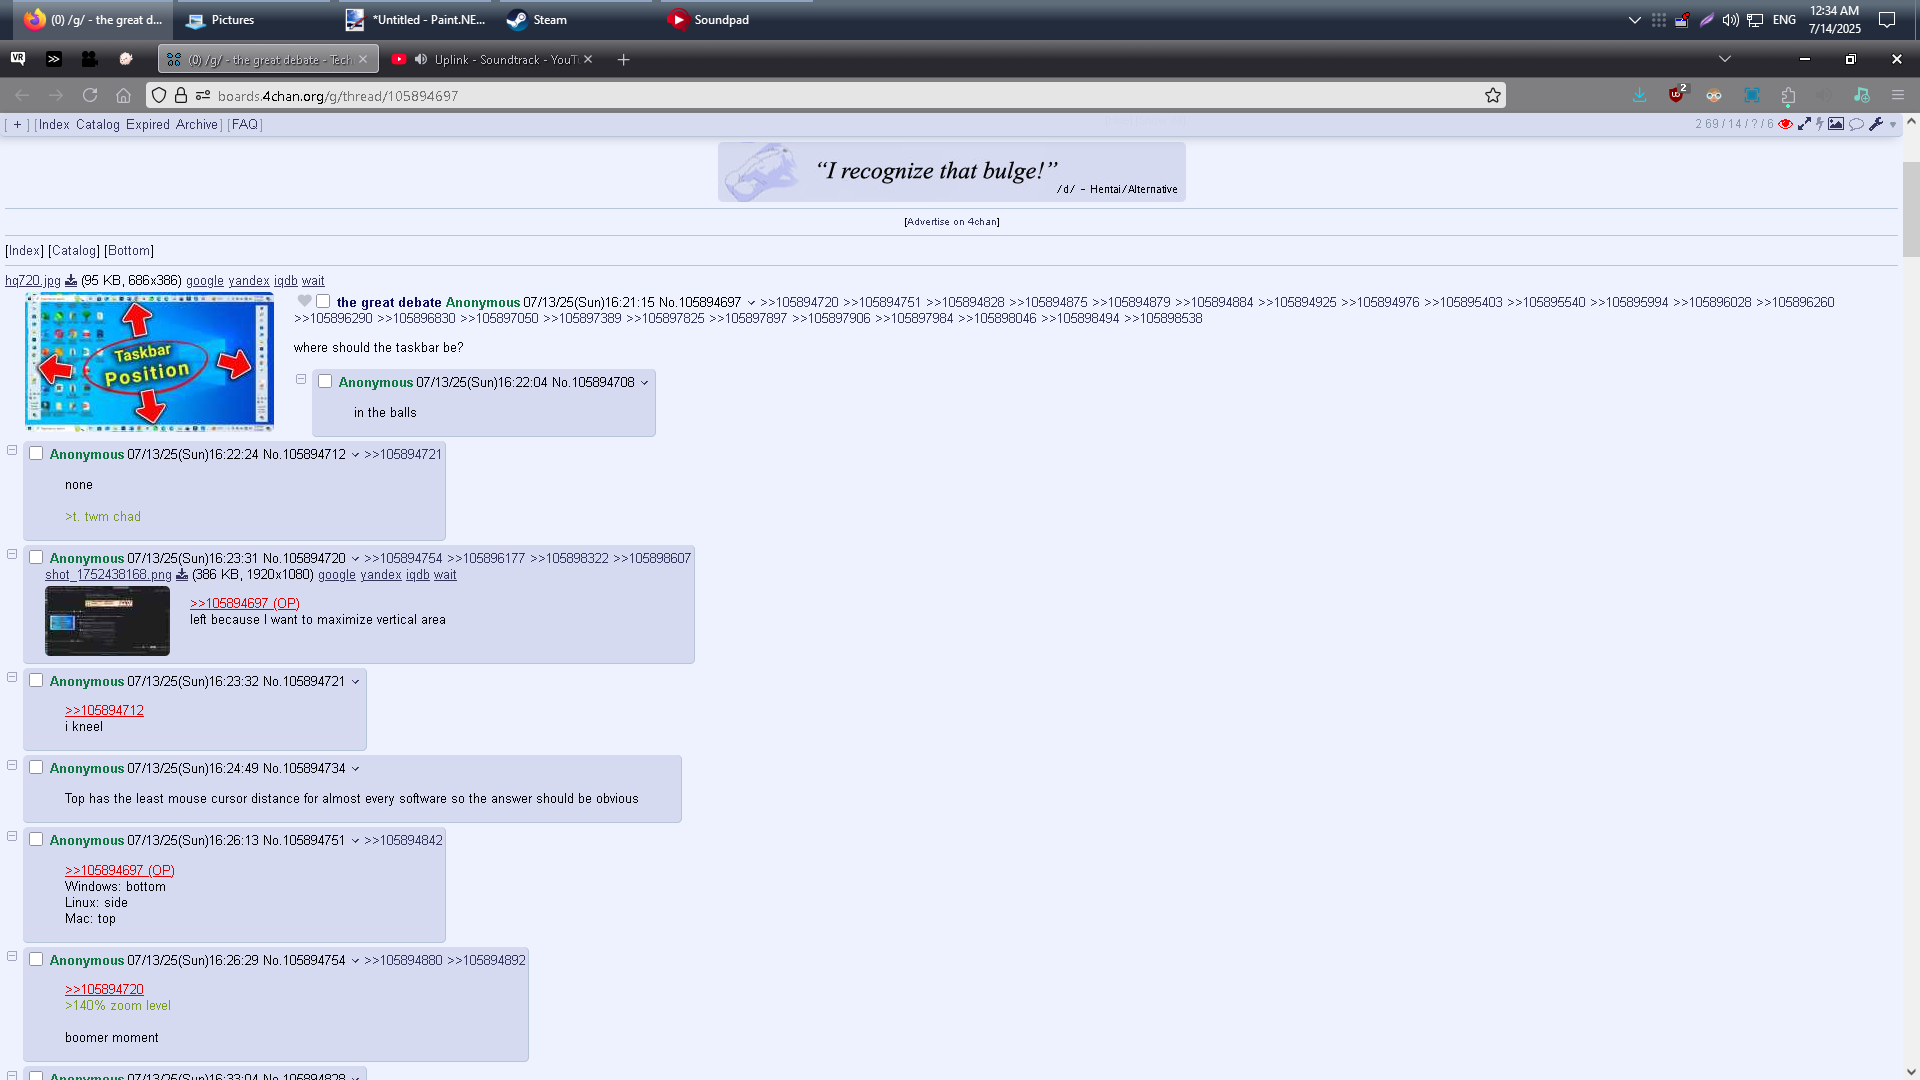The height and width of the screenshot is (1080, 1920).
Task: Check the checkbox for post No.105894721
Action: tap(36, 680)
